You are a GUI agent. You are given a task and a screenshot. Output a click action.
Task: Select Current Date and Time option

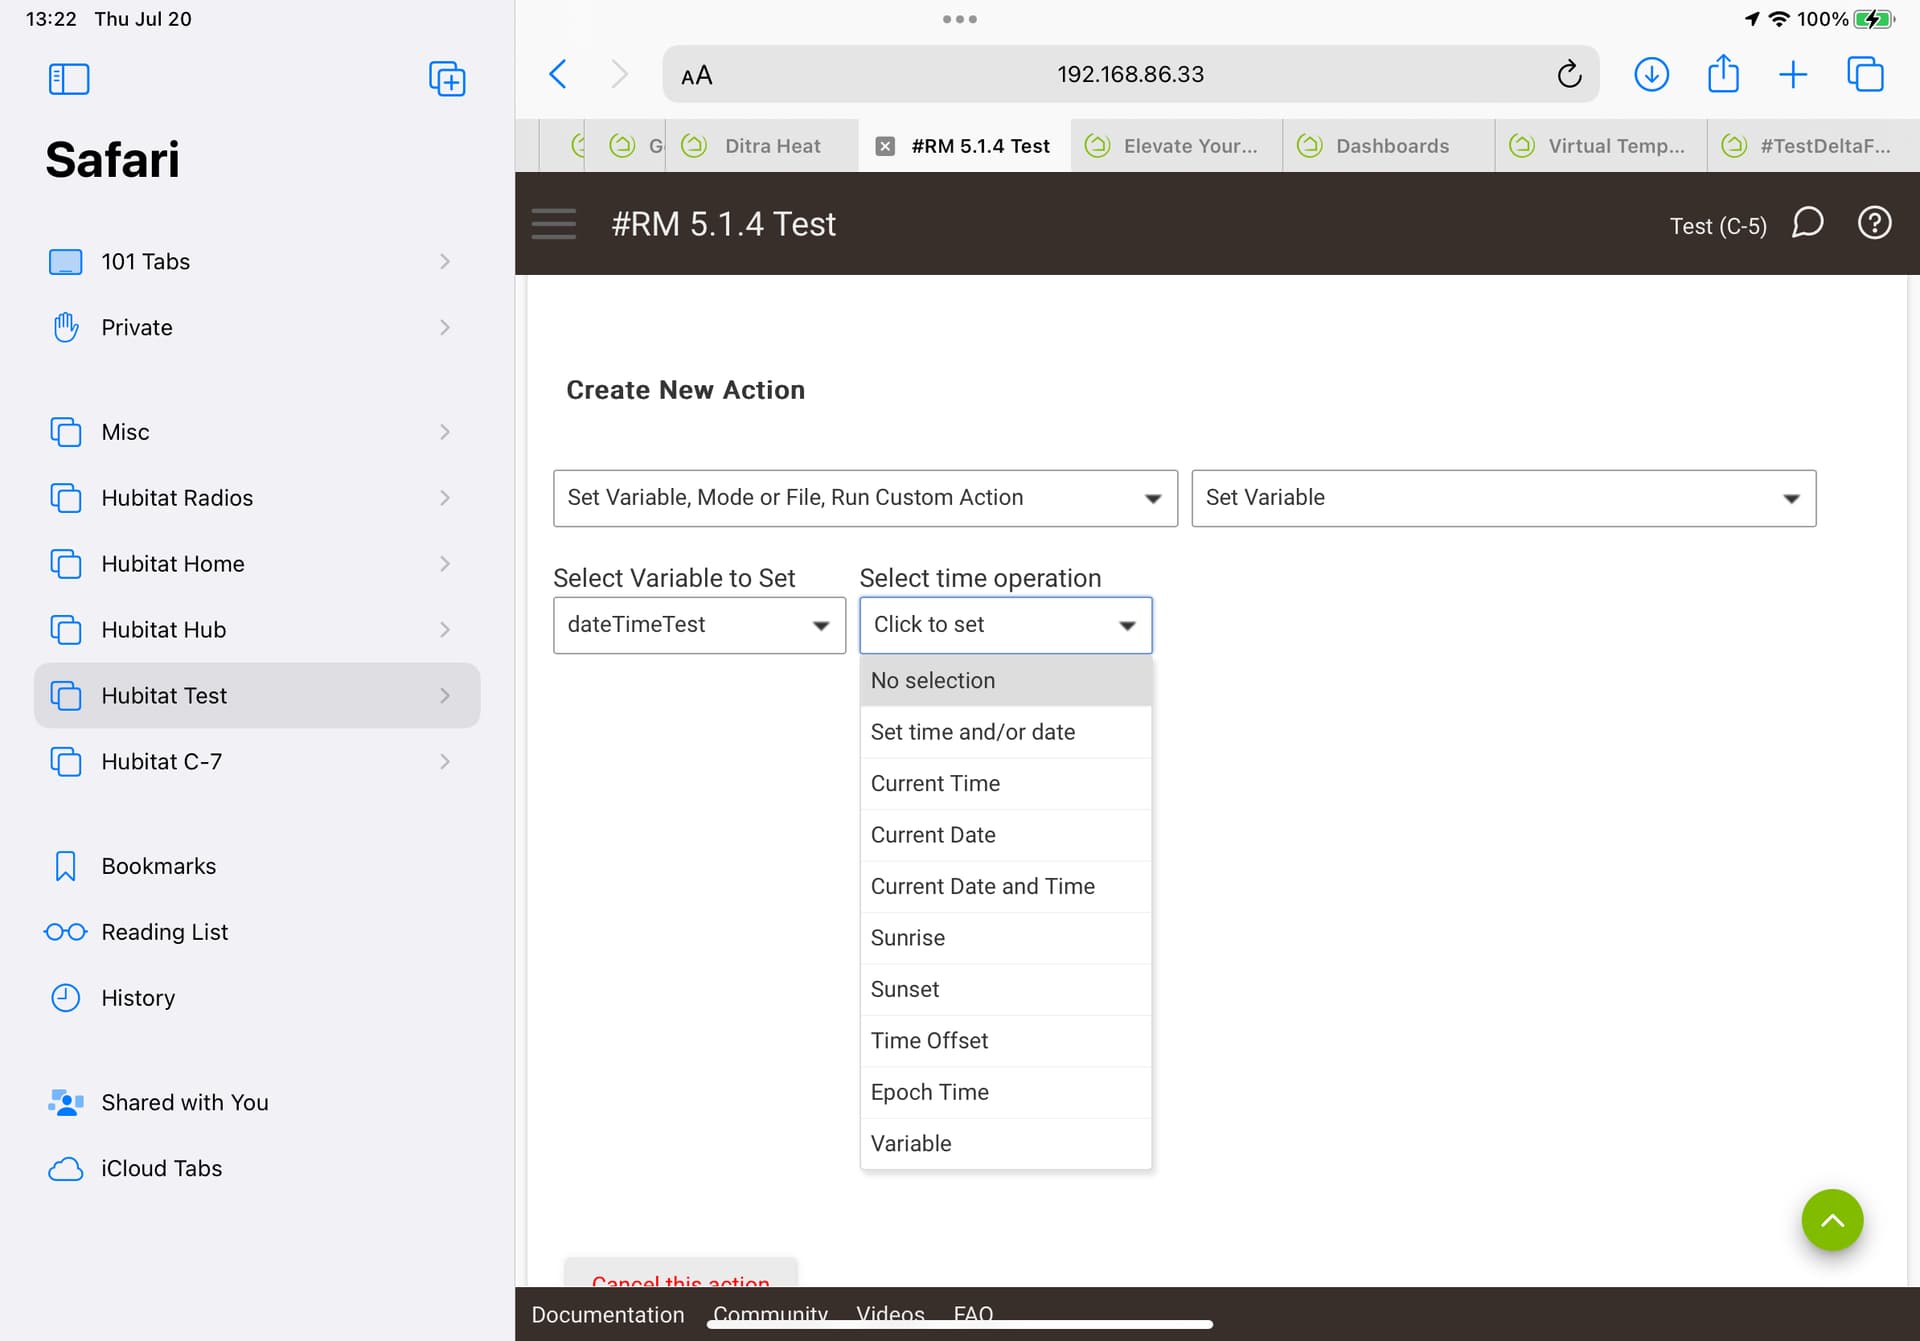click(982, 886)
